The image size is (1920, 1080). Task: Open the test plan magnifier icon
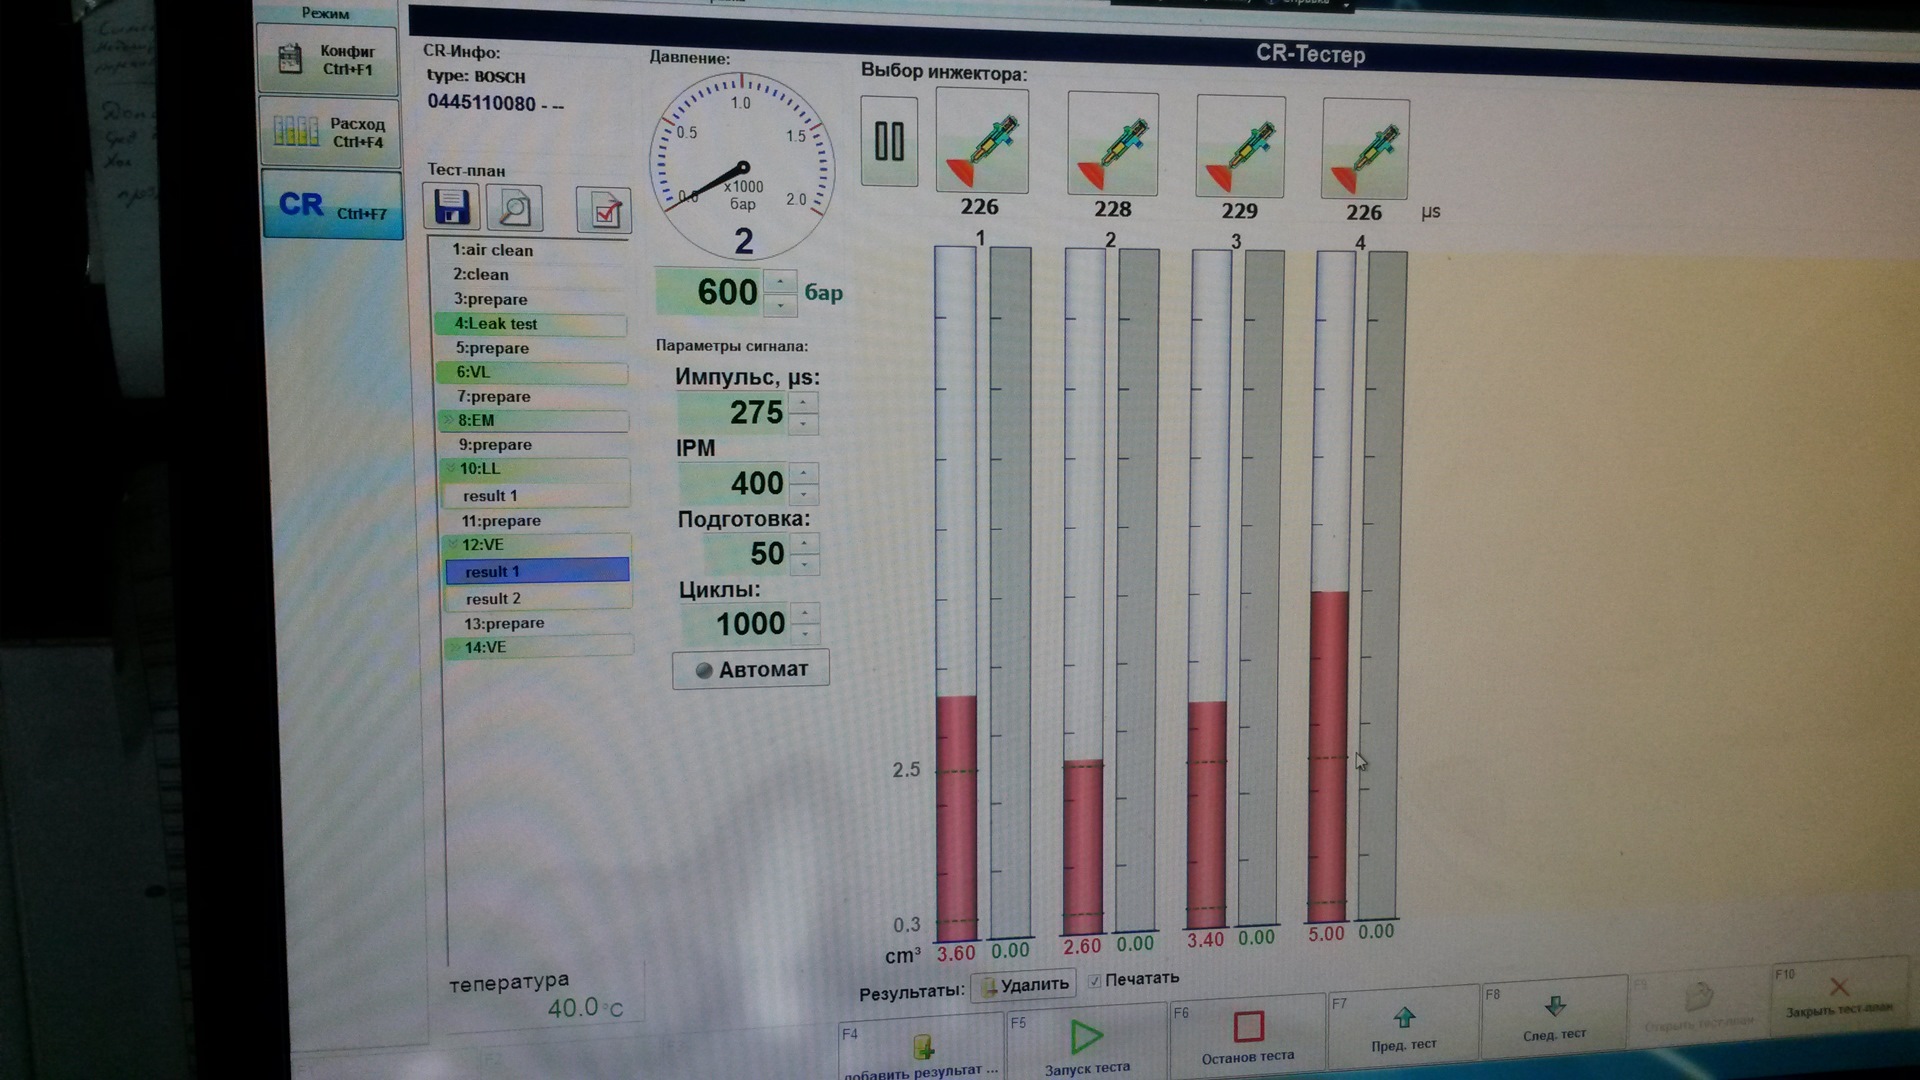coord(515,209)
